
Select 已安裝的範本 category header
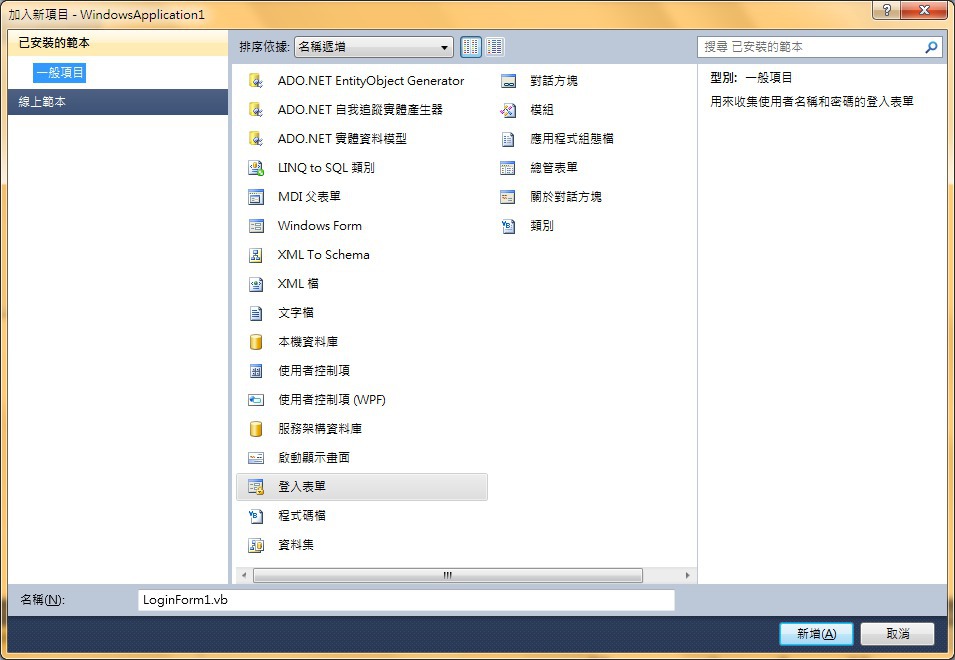point(118,43)
